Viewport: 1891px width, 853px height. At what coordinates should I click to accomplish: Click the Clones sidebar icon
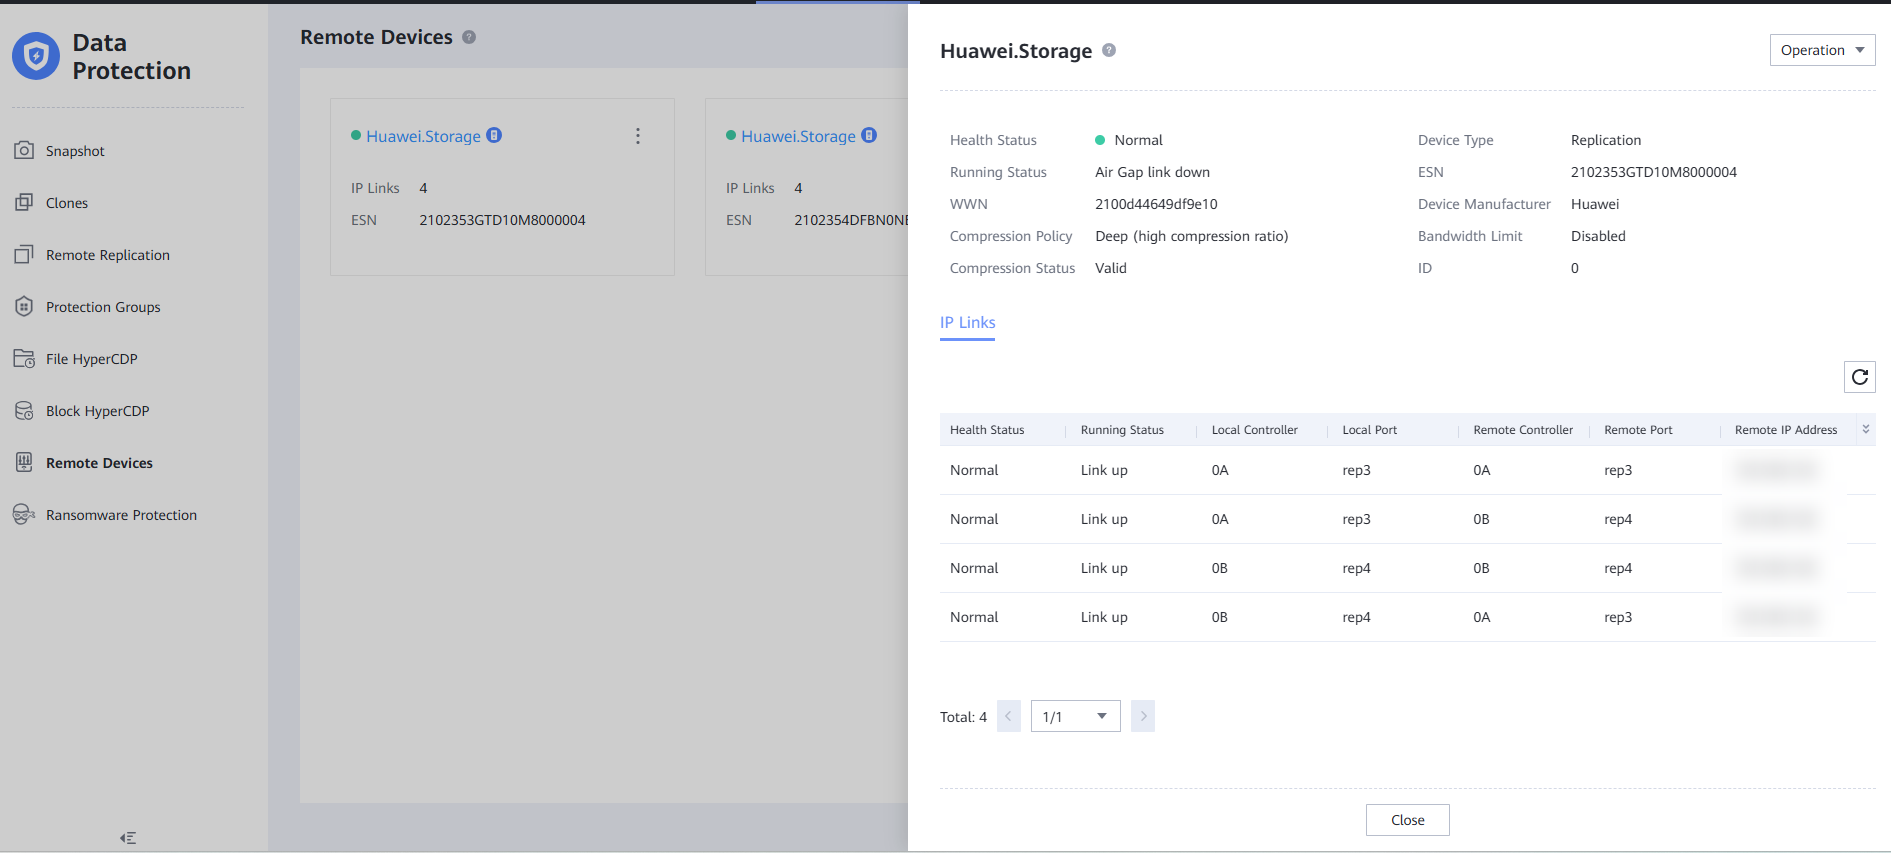coord(24,203)
